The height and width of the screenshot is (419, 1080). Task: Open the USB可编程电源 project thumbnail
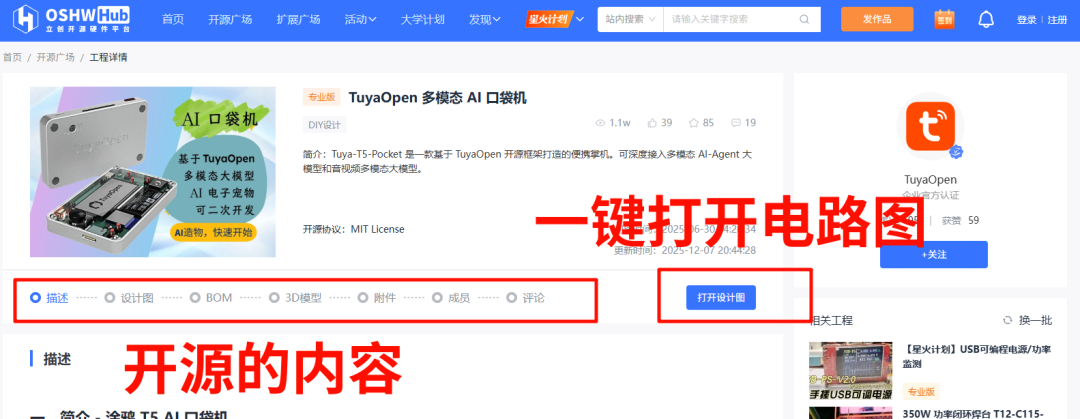click(850, 371)
